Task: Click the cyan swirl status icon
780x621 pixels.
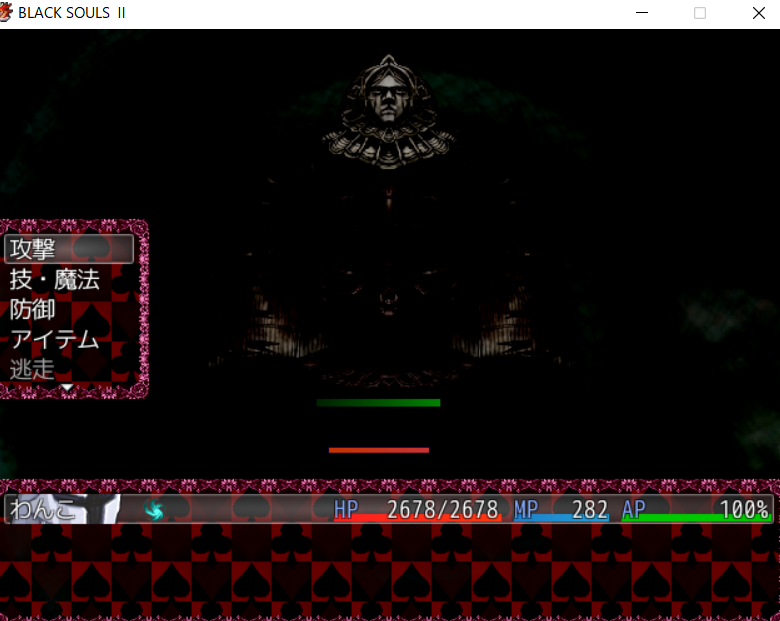Action: [154, 510]
